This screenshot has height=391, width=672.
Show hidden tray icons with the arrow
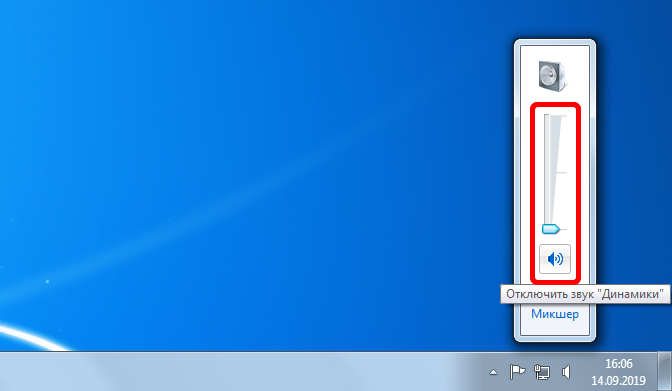coord(493,372)
